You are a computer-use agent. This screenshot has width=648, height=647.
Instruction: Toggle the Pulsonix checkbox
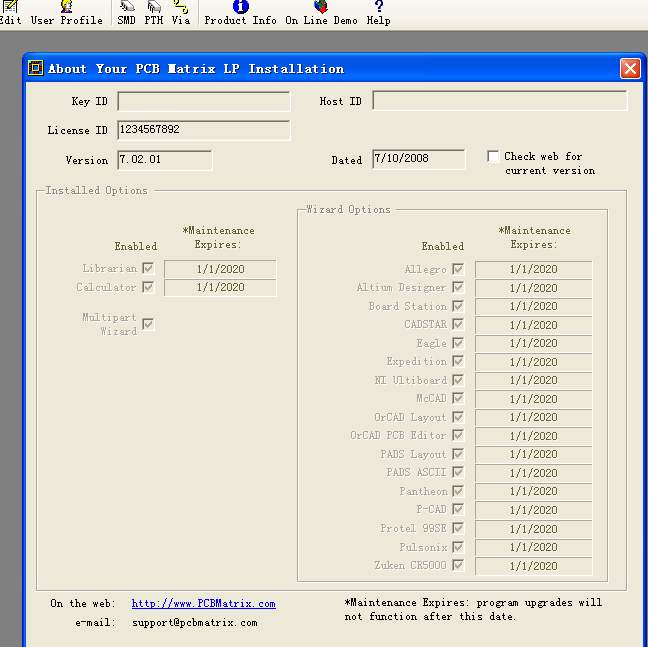tap(457, 547)
